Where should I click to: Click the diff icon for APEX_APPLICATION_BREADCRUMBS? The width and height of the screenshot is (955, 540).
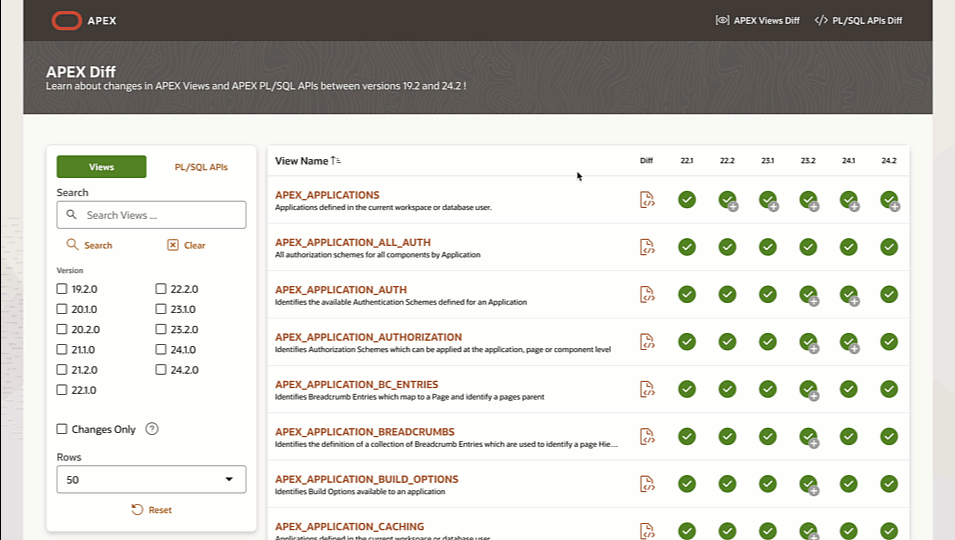point(647,437)
